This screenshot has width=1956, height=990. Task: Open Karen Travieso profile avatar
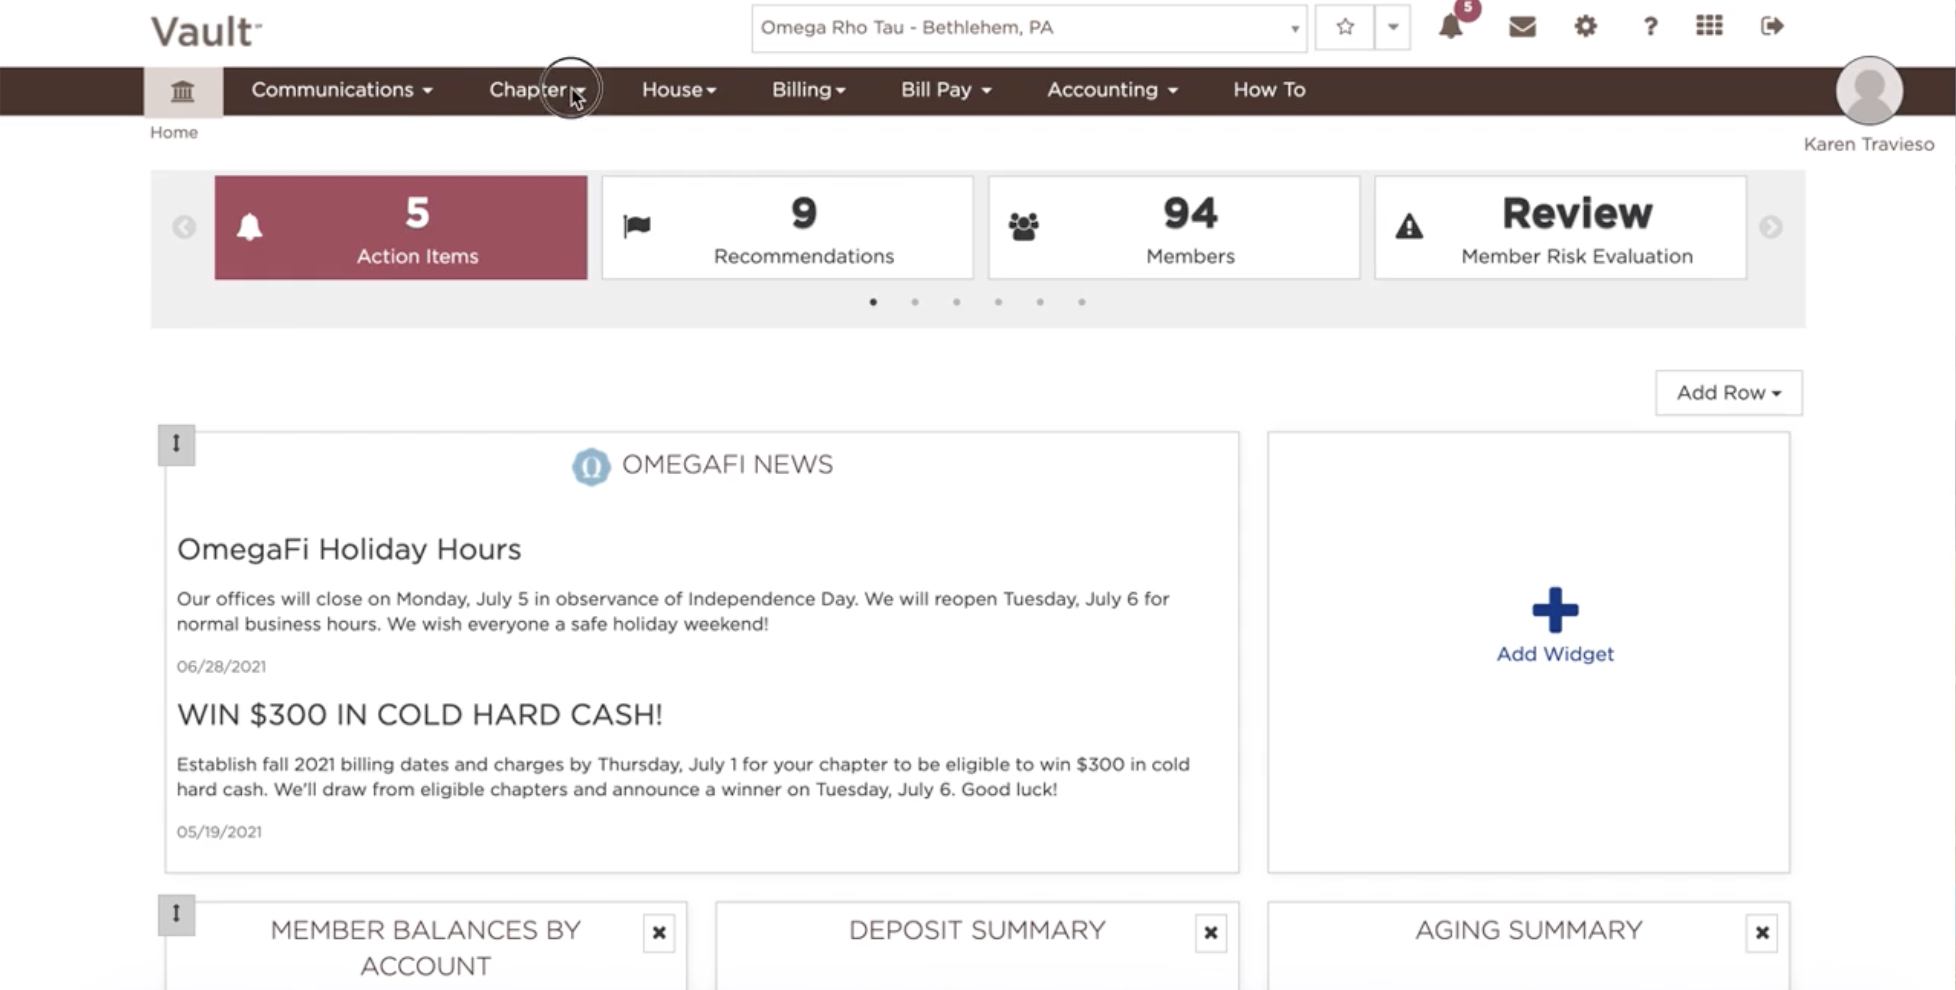tap(1869, 91)
